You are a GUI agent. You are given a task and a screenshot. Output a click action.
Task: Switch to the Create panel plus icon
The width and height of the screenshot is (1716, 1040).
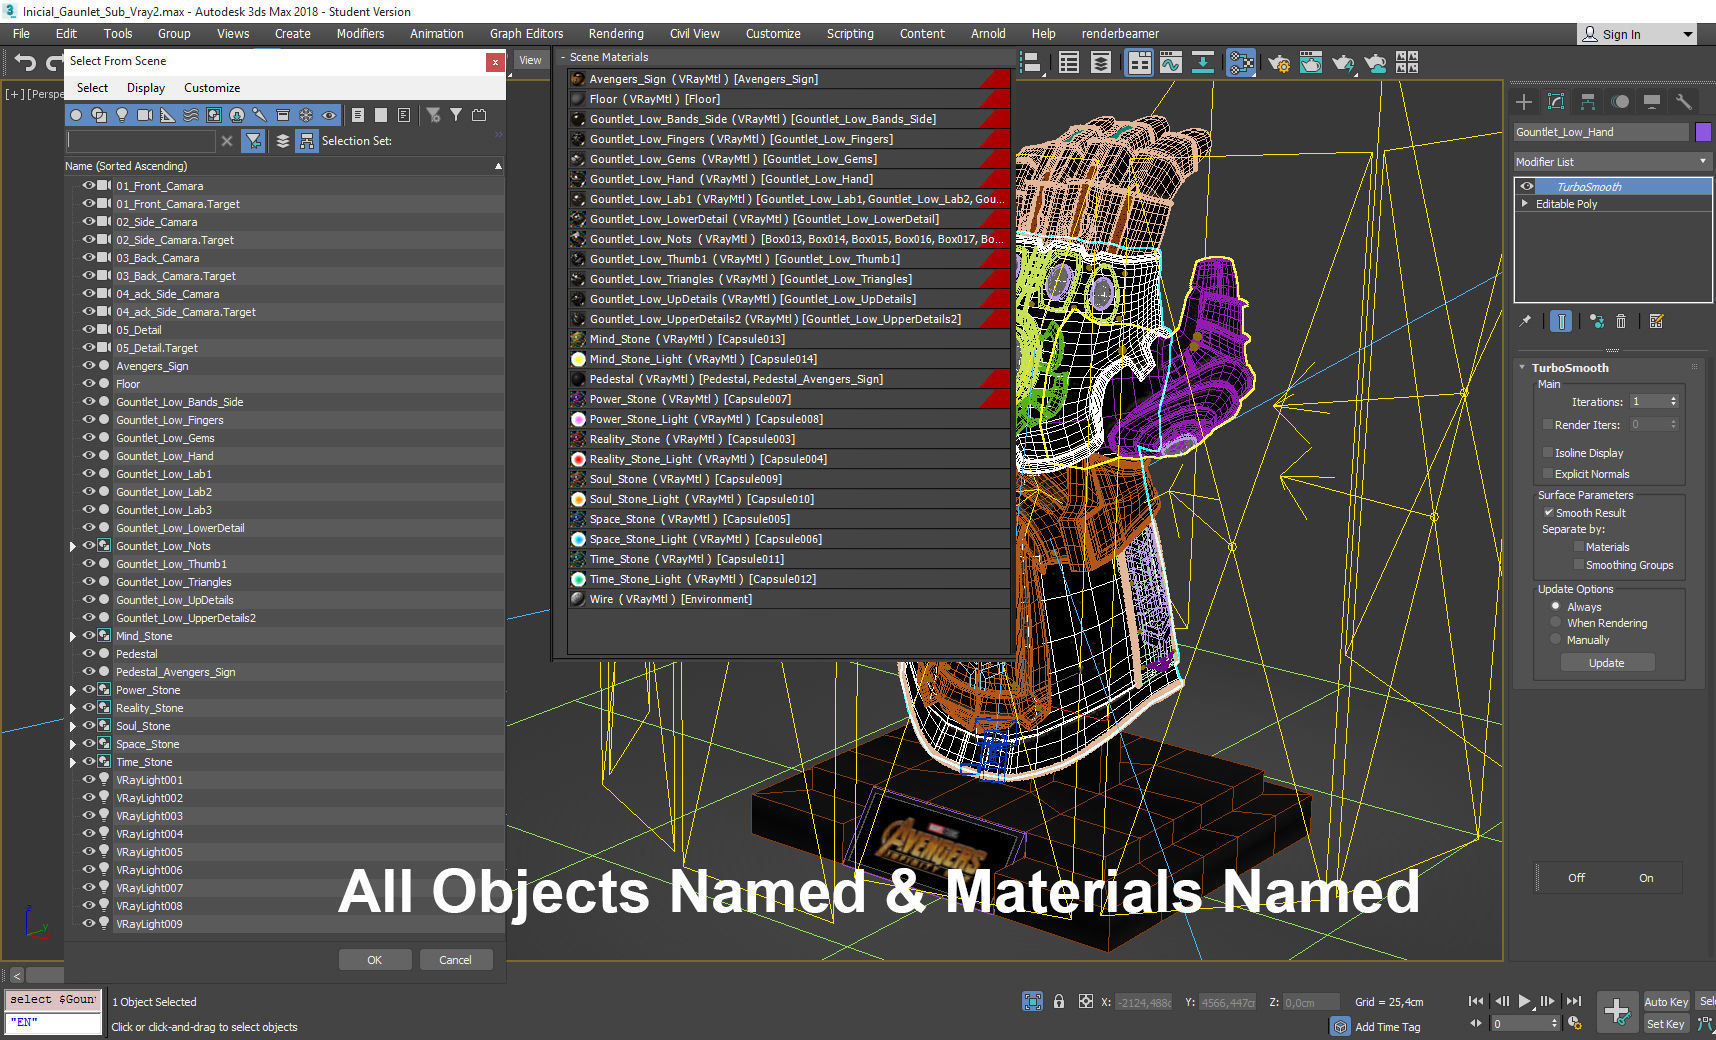[x=1524, y=101]
